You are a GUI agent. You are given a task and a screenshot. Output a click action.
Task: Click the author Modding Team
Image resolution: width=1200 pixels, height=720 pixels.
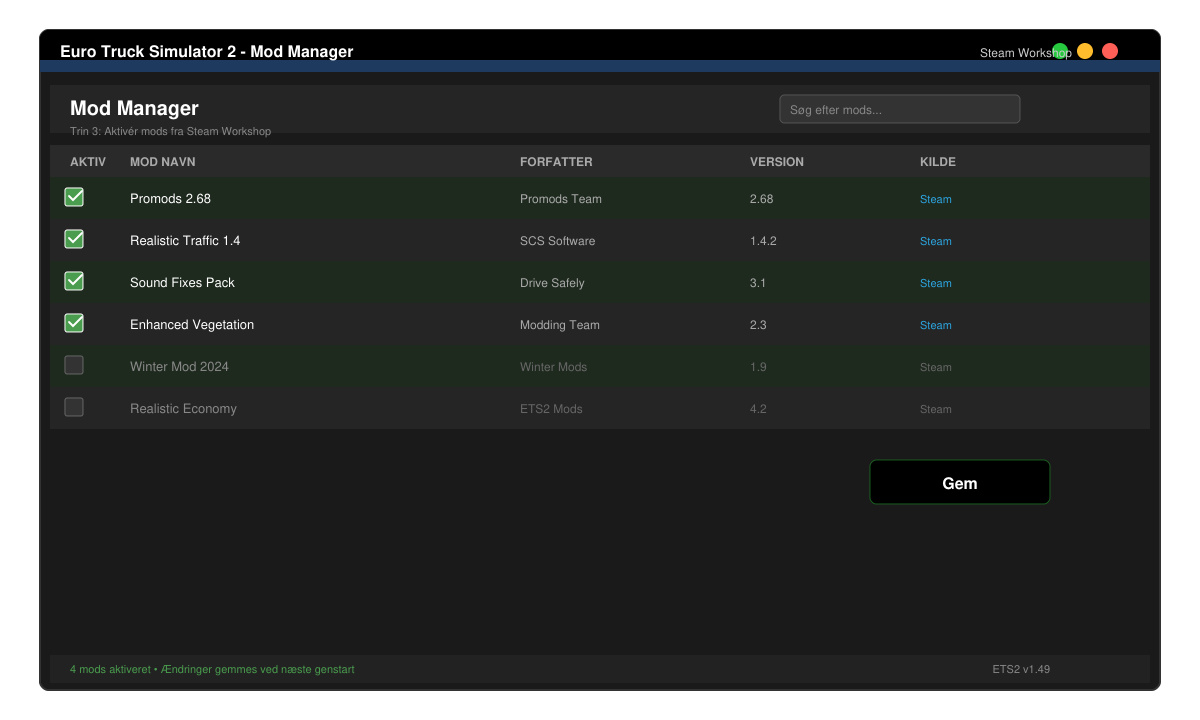click(x=560, y=325)
